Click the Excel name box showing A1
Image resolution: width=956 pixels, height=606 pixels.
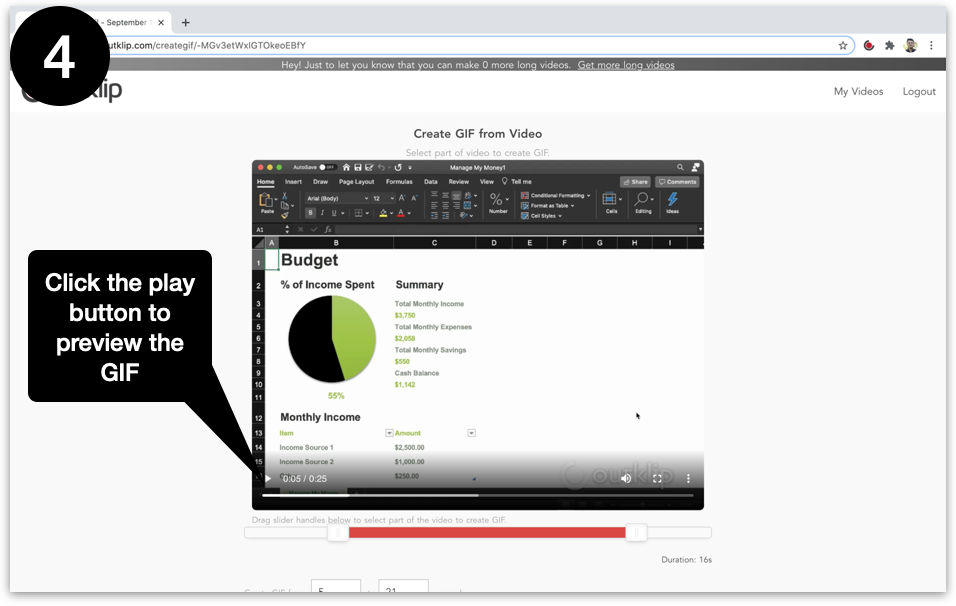269,230
